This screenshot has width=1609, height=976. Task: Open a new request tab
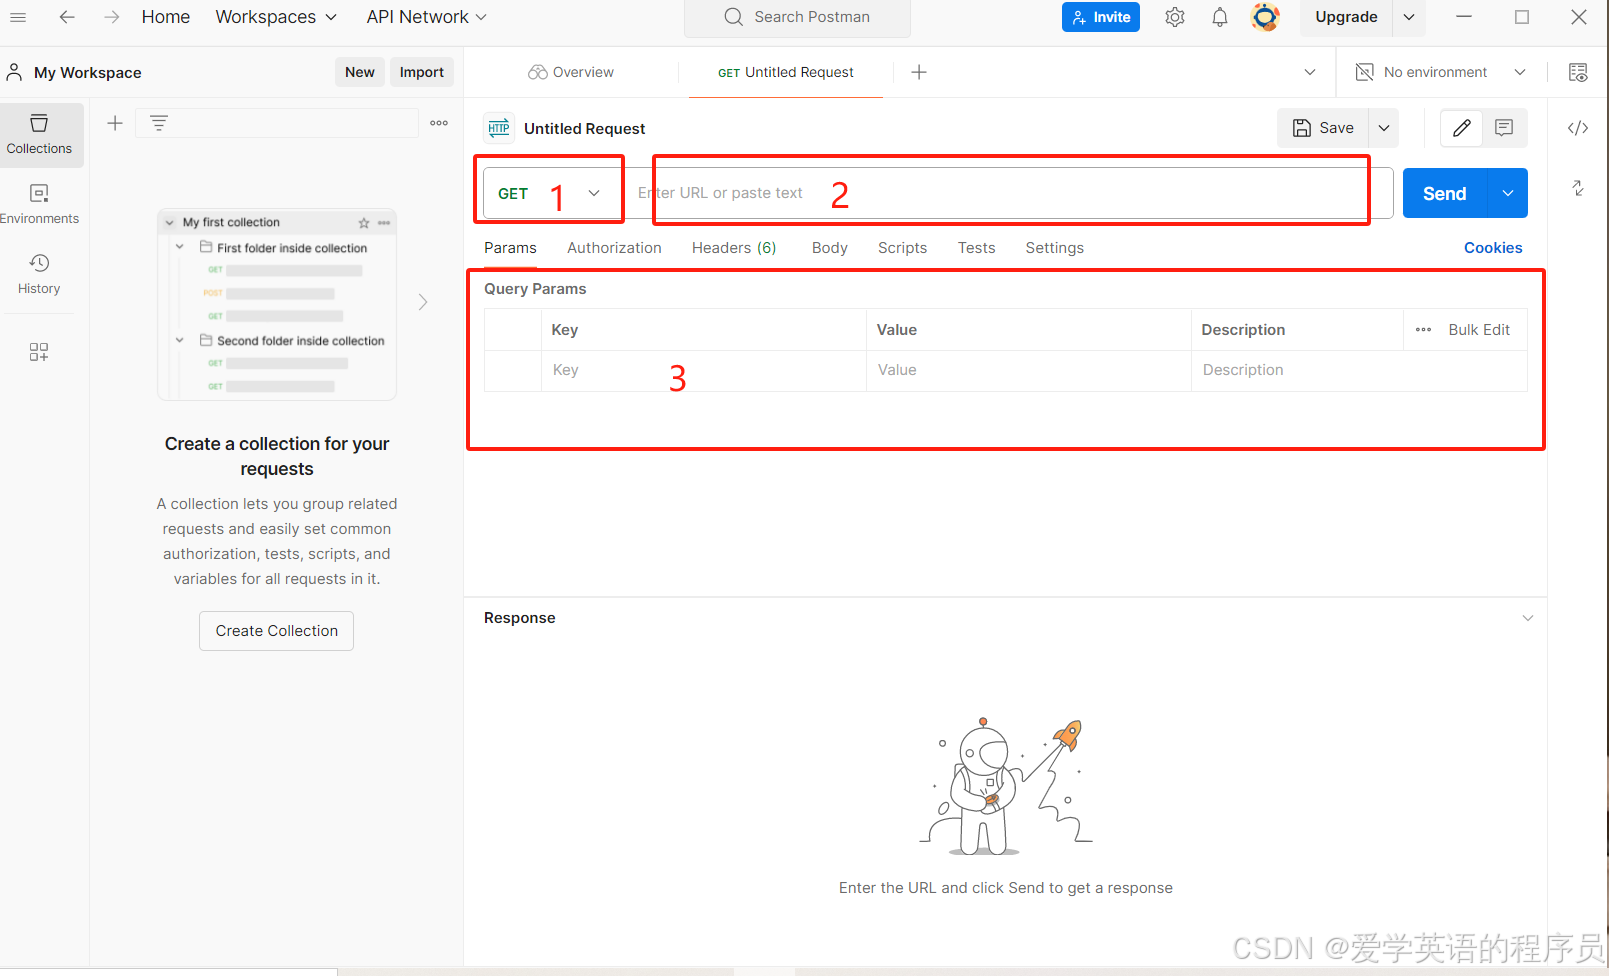pos(919,72)
